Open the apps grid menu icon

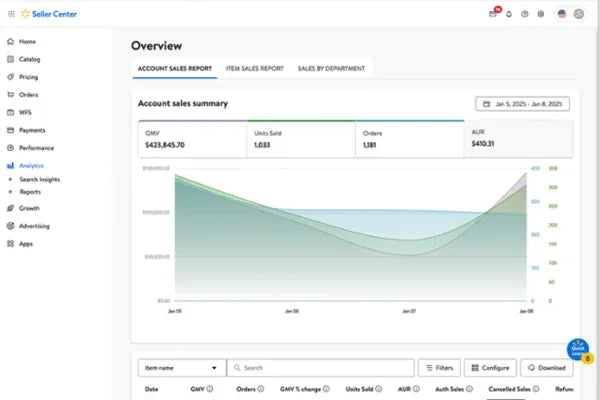[x=11, y=14]
